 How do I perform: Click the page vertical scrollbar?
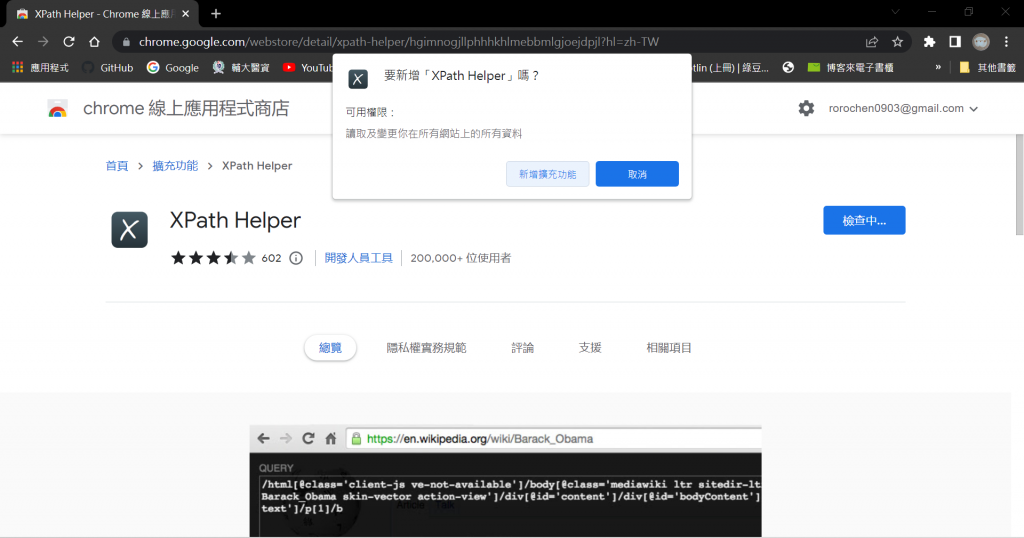(x=1019, y=185)
